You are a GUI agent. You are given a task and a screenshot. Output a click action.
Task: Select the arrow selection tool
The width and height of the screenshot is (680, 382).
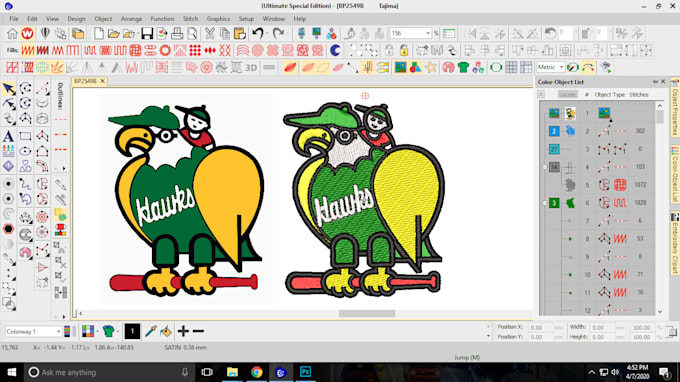(8, 89)
